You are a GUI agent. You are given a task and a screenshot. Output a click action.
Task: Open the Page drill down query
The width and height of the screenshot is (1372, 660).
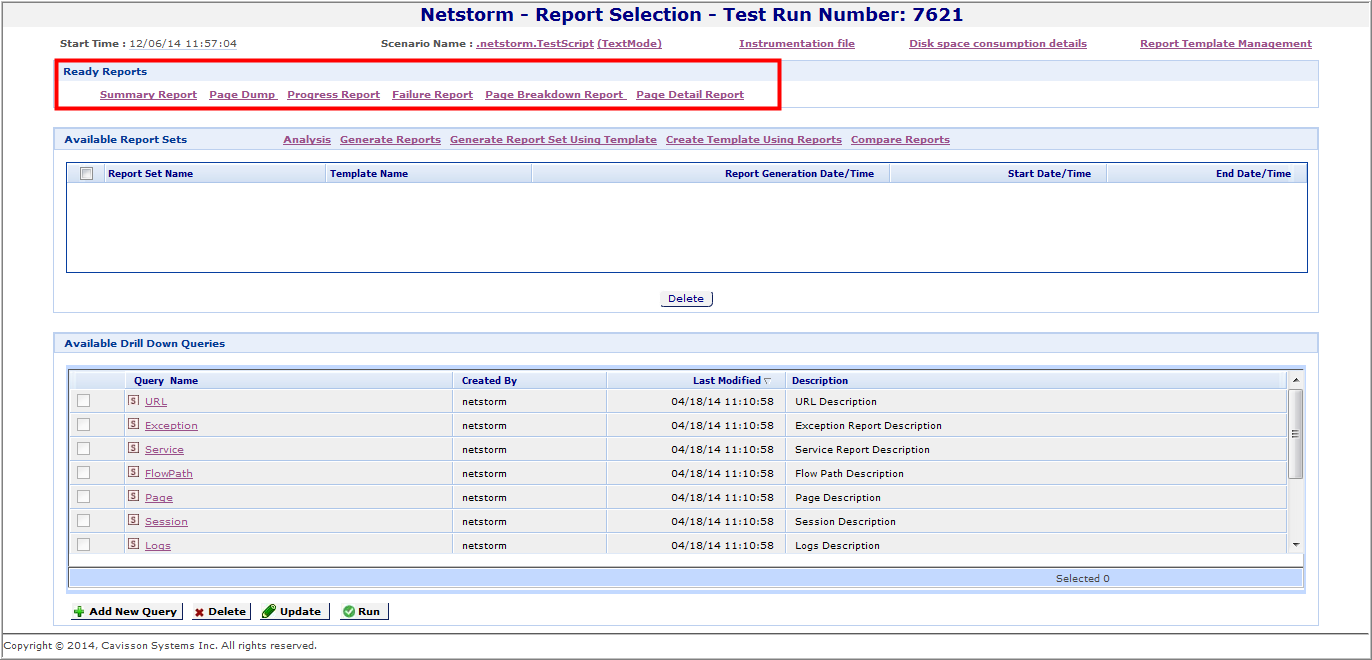(159, 498)
